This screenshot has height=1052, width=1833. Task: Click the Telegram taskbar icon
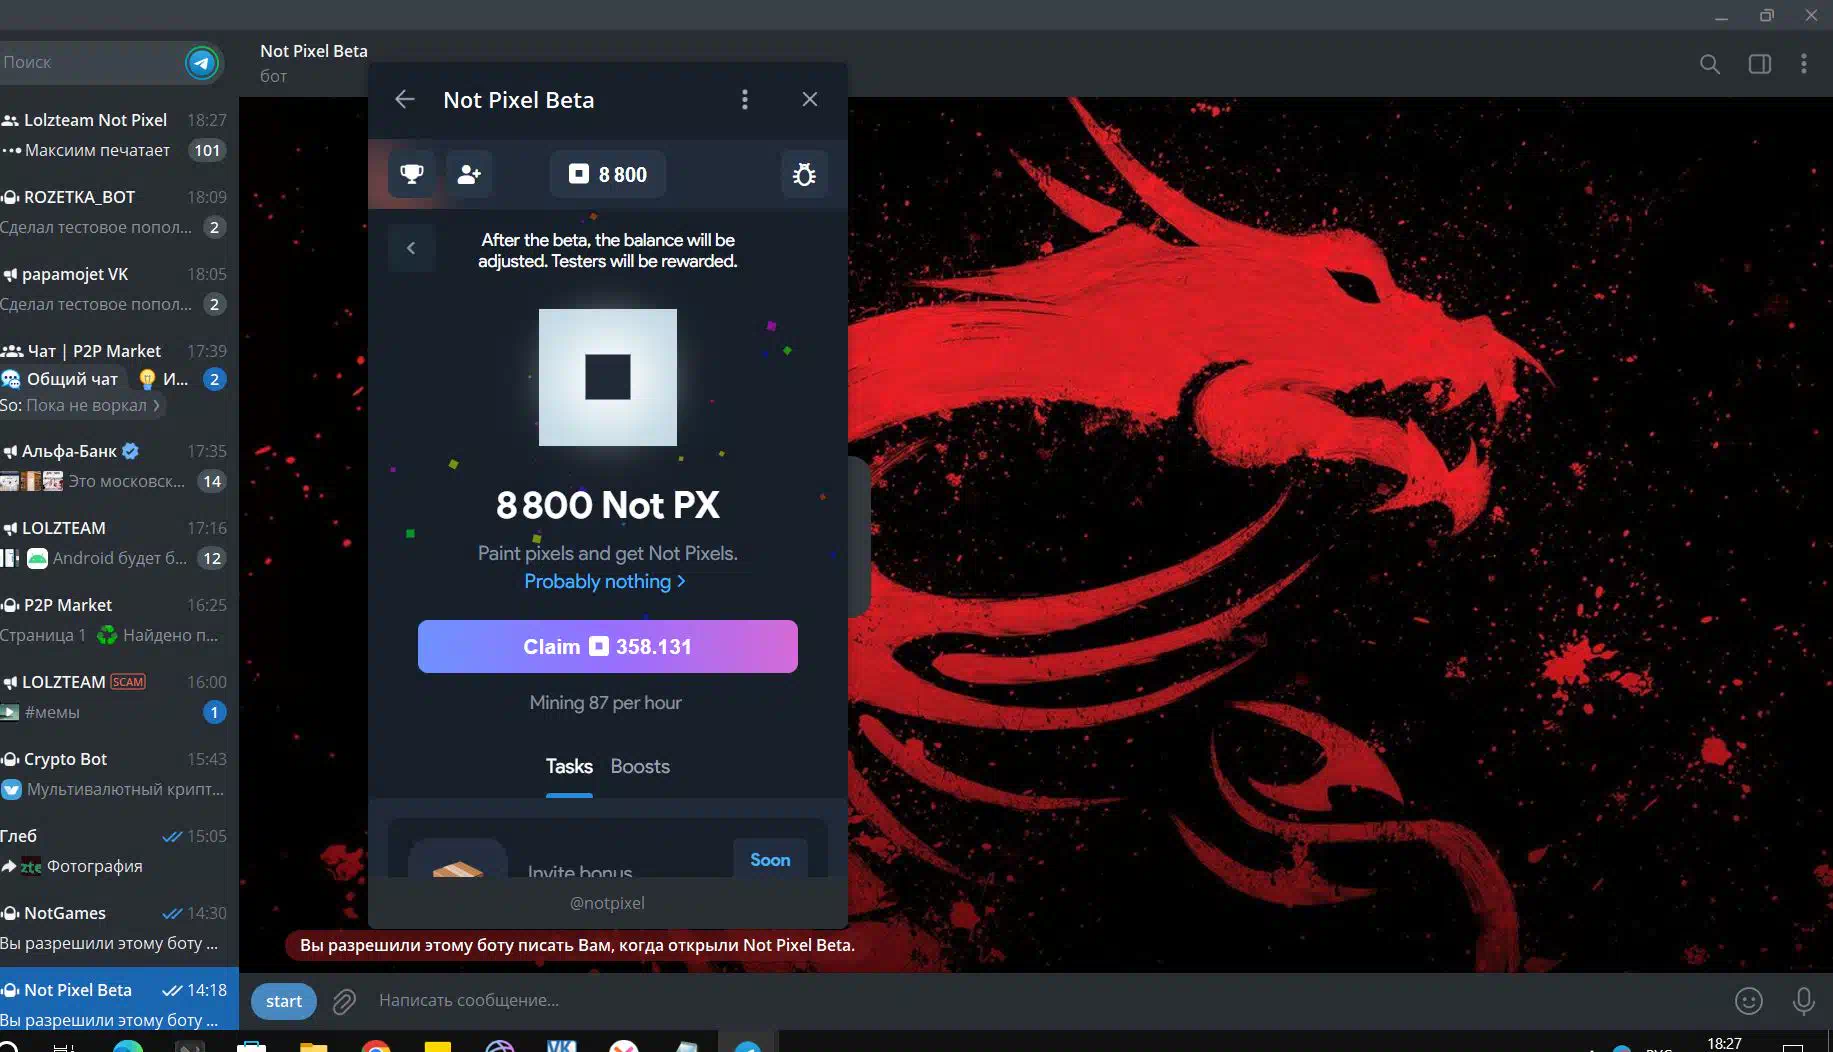coord(748,1046)
